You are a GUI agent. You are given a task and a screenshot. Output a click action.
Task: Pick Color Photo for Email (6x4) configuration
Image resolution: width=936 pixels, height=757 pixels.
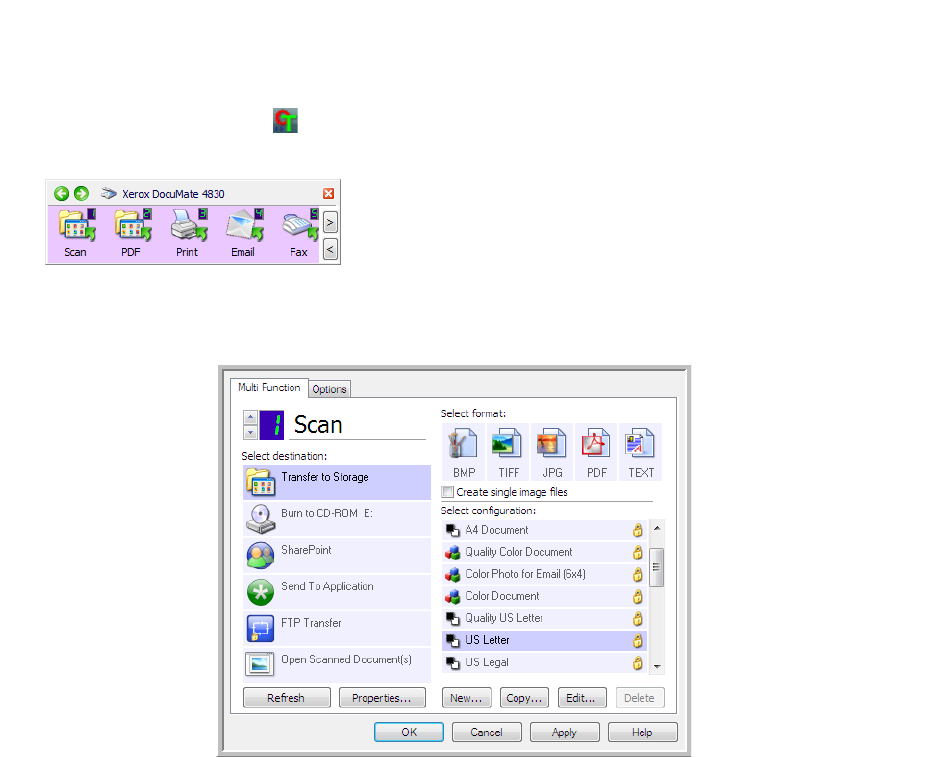pos(544,574)
